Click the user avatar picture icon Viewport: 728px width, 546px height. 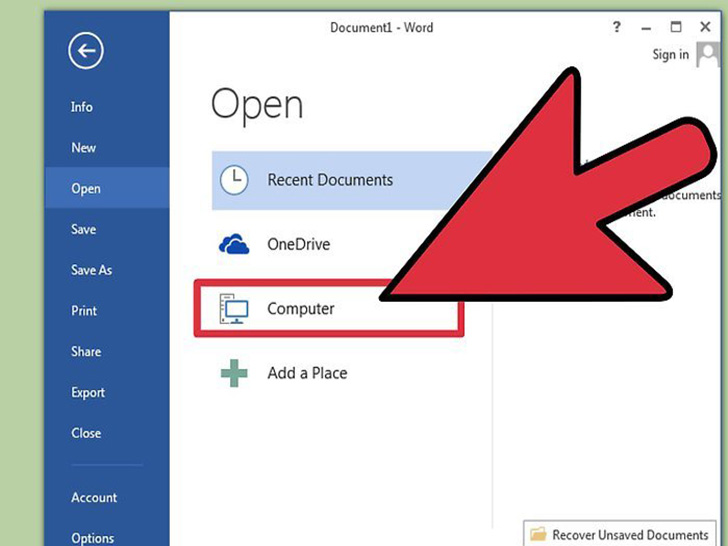(708, 54)
